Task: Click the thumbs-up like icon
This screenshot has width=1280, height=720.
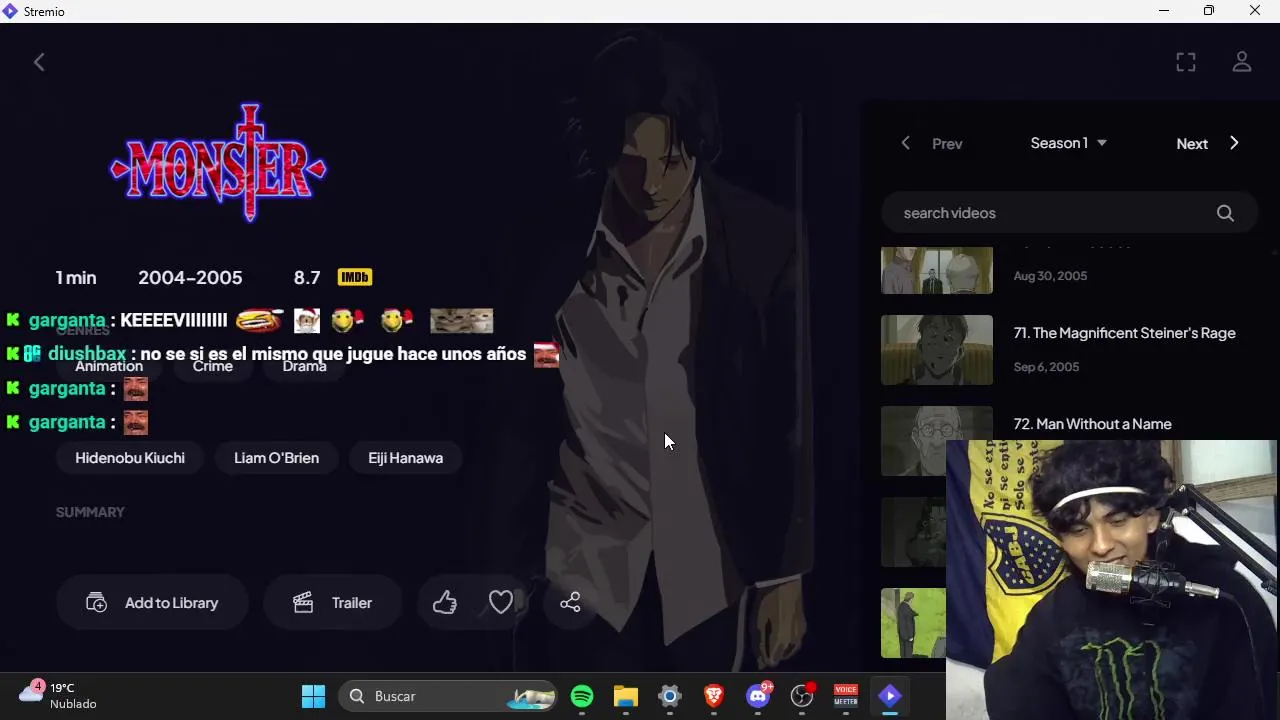Action: (x=445, y=602)
